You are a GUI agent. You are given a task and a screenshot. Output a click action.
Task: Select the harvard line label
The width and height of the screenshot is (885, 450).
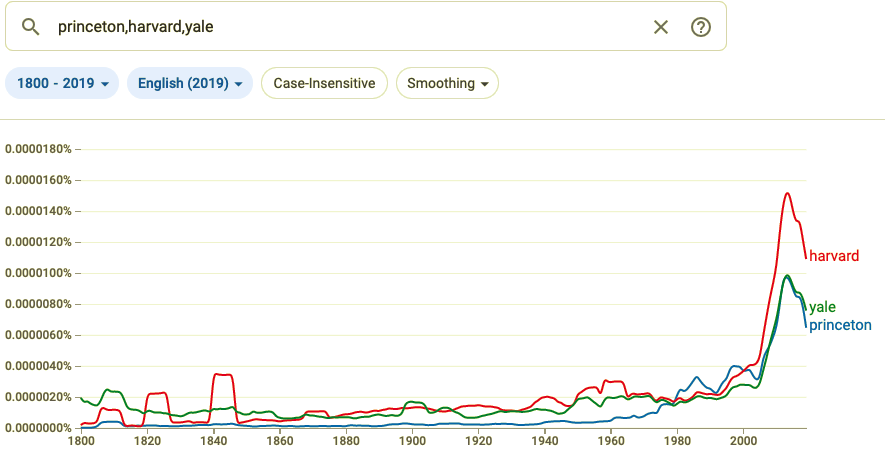(833, 256)
